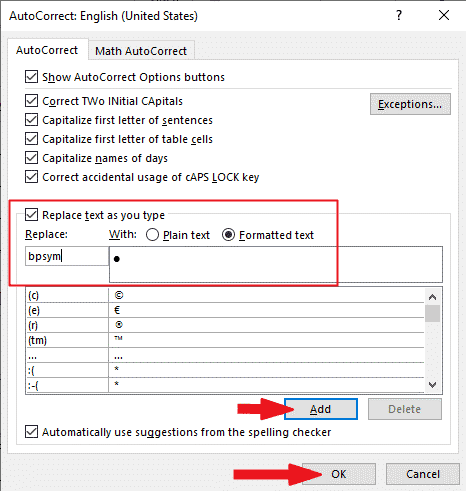Click the list scroll down arrow
466x491 pixels.
pos(433,385)
